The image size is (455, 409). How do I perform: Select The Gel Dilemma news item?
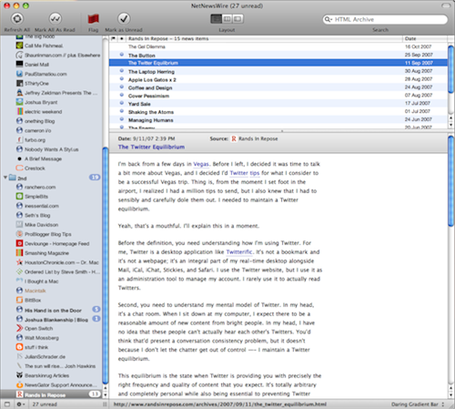pyautogui.click(x=278, y=47)
